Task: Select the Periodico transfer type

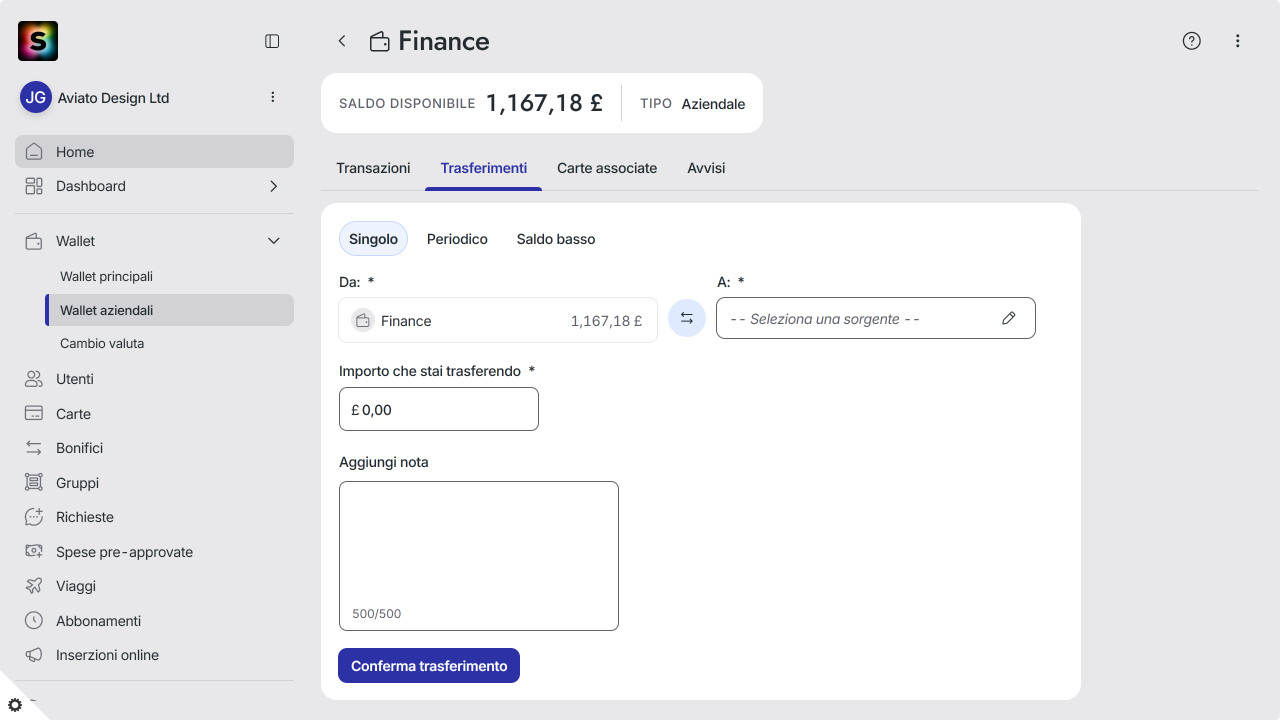Action: [x=457, y=239]
